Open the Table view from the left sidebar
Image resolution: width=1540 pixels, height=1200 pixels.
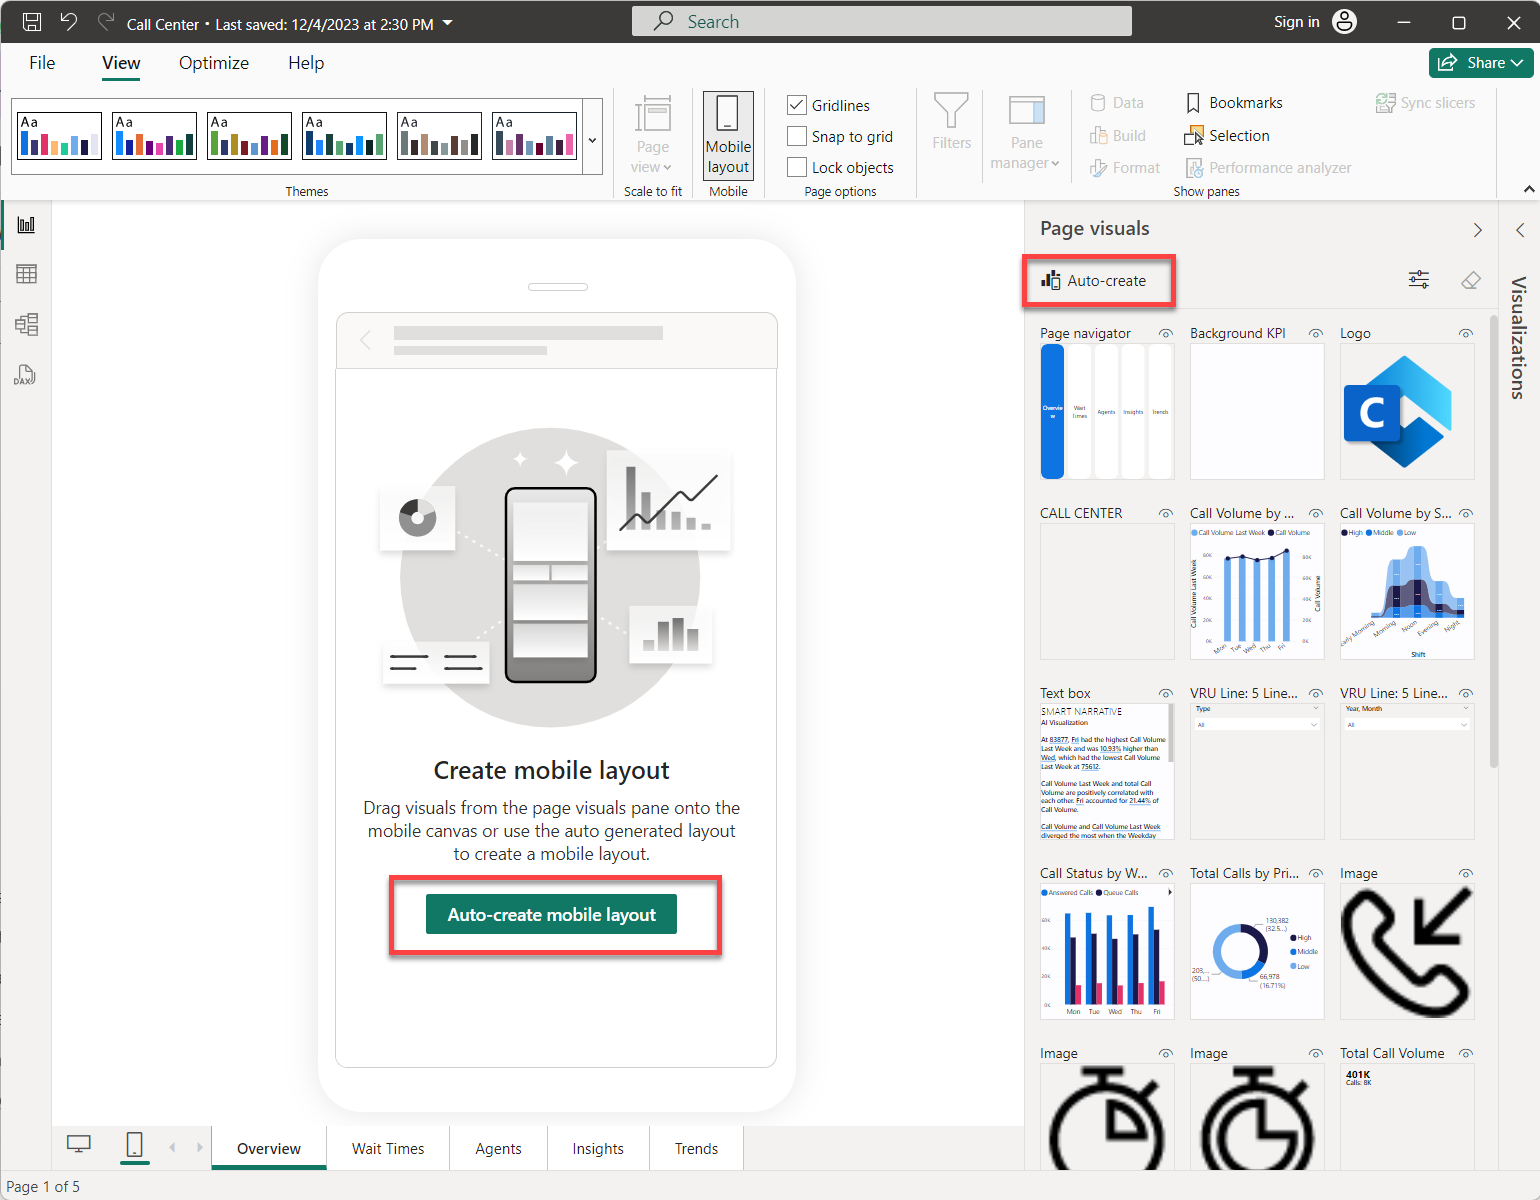(x=25, y=273)
